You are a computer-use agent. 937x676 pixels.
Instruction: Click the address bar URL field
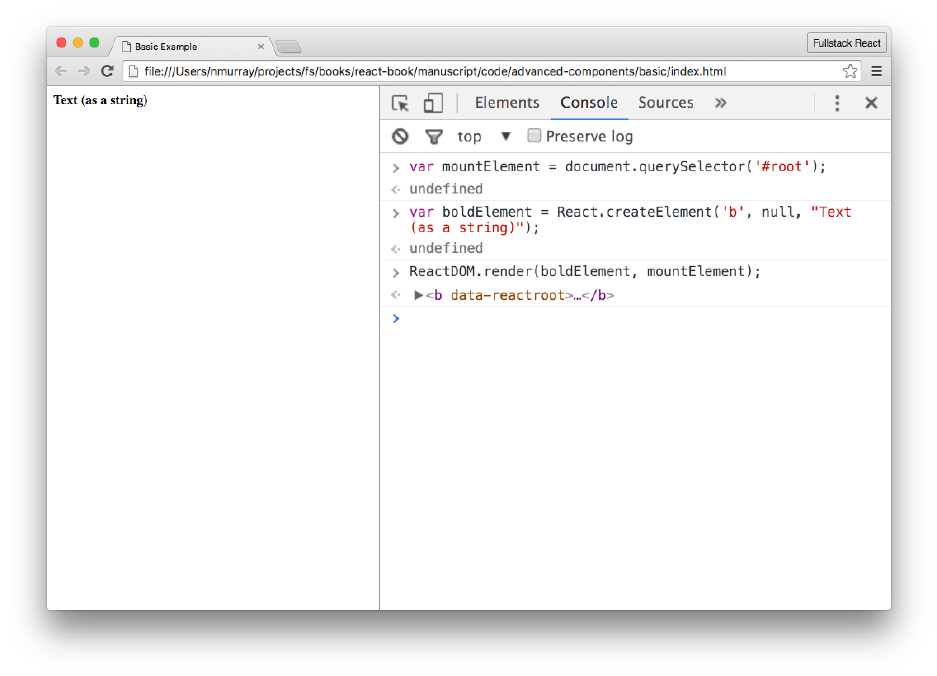click(x=480, y=71)
